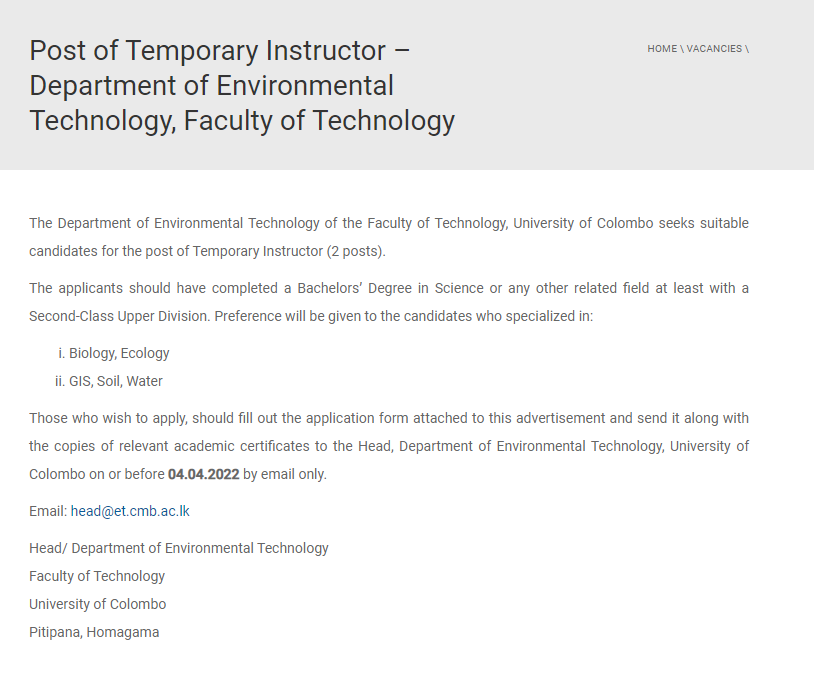Click the 'GIS, Soil, Water' list item
Viewport: 814px width, 674px height.
point(115,381)
